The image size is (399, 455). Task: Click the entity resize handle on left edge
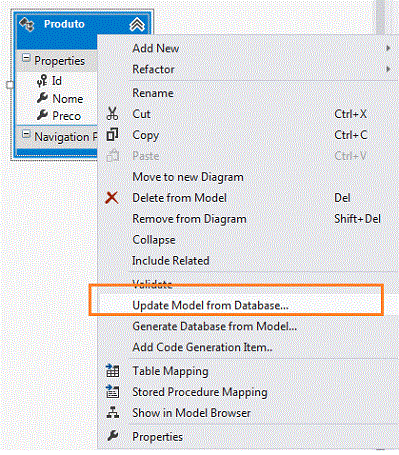(x=10, y=85)
